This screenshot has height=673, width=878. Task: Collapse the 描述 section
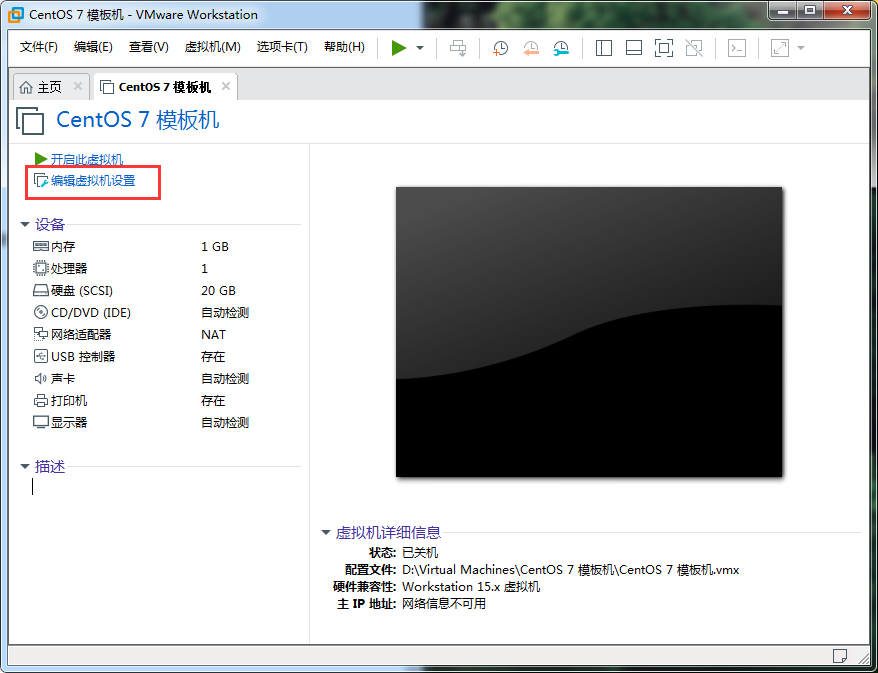click(x=25, y=466)
